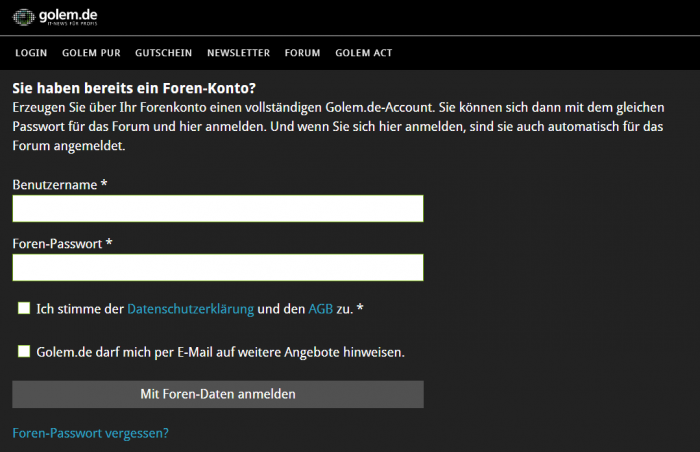Image resolution: width=700 pixels, height=452 pixels.
Task: Select NEWSLETTER in navigation bar
Action: pos(238,53)
